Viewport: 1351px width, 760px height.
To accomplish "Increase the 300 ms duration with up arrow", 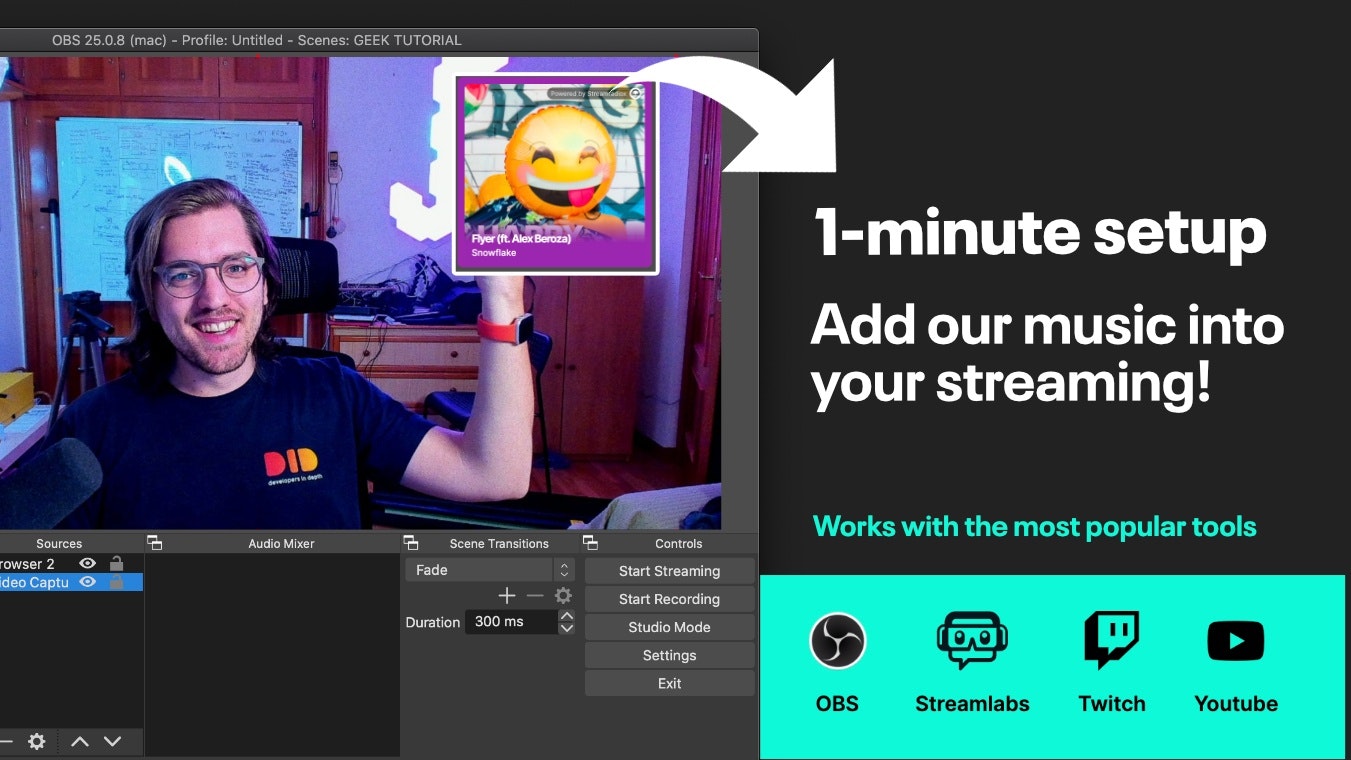I will tap(567, 615).
